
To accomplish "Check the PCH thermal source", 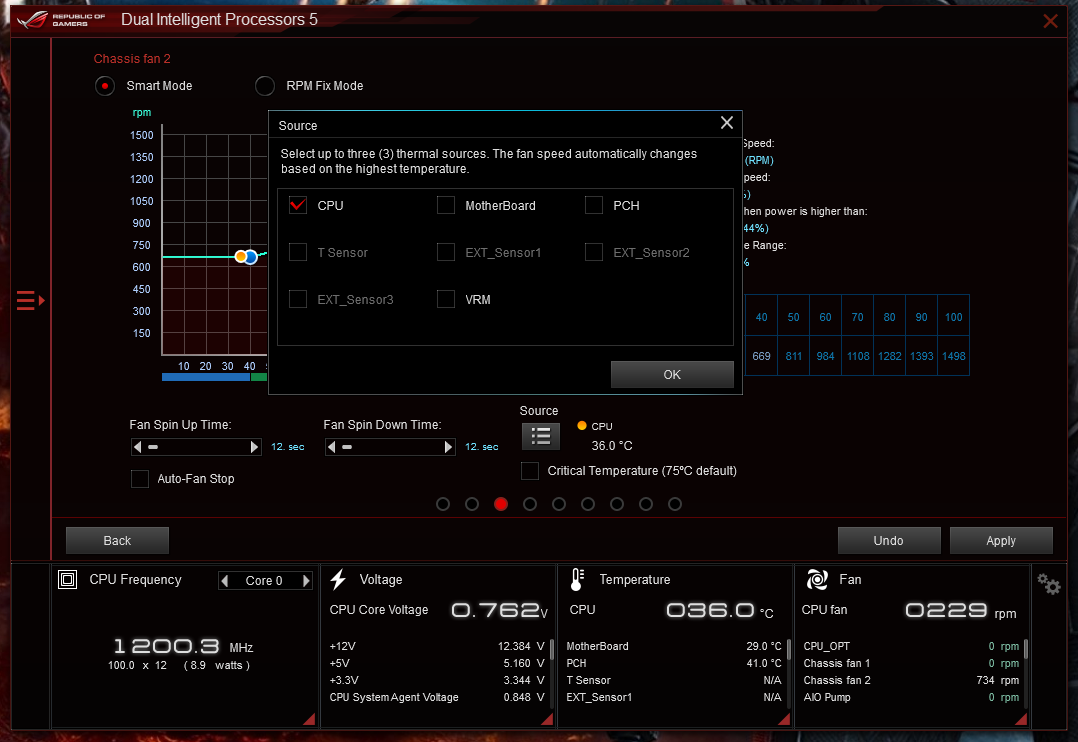I will point(593,205).
